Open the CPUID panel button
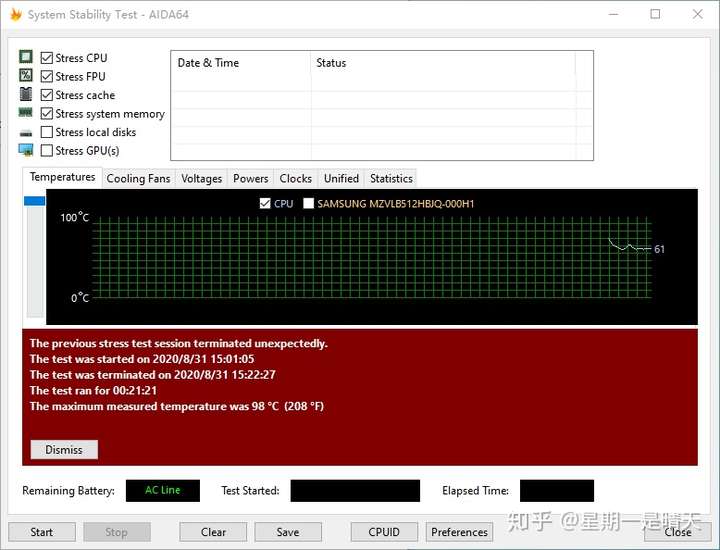Viewport: 720px width, 550px height. [x=384, y=532]
